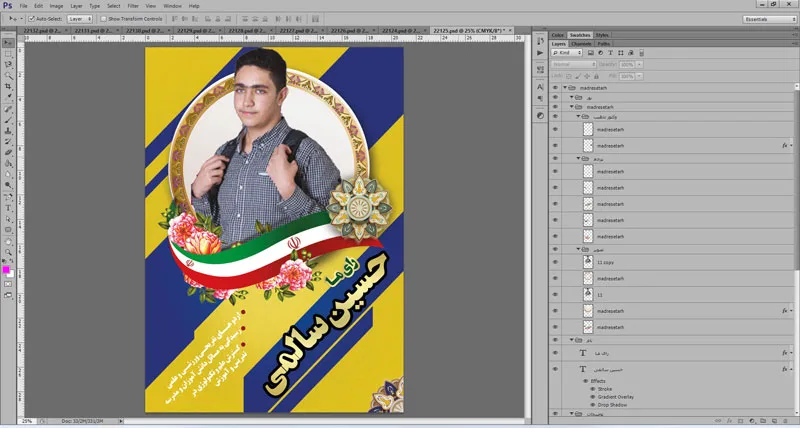This screenshot has height=428, width=800.
Task: Toggle visibility of Drop Shadow effect
Action: (593, 405)
